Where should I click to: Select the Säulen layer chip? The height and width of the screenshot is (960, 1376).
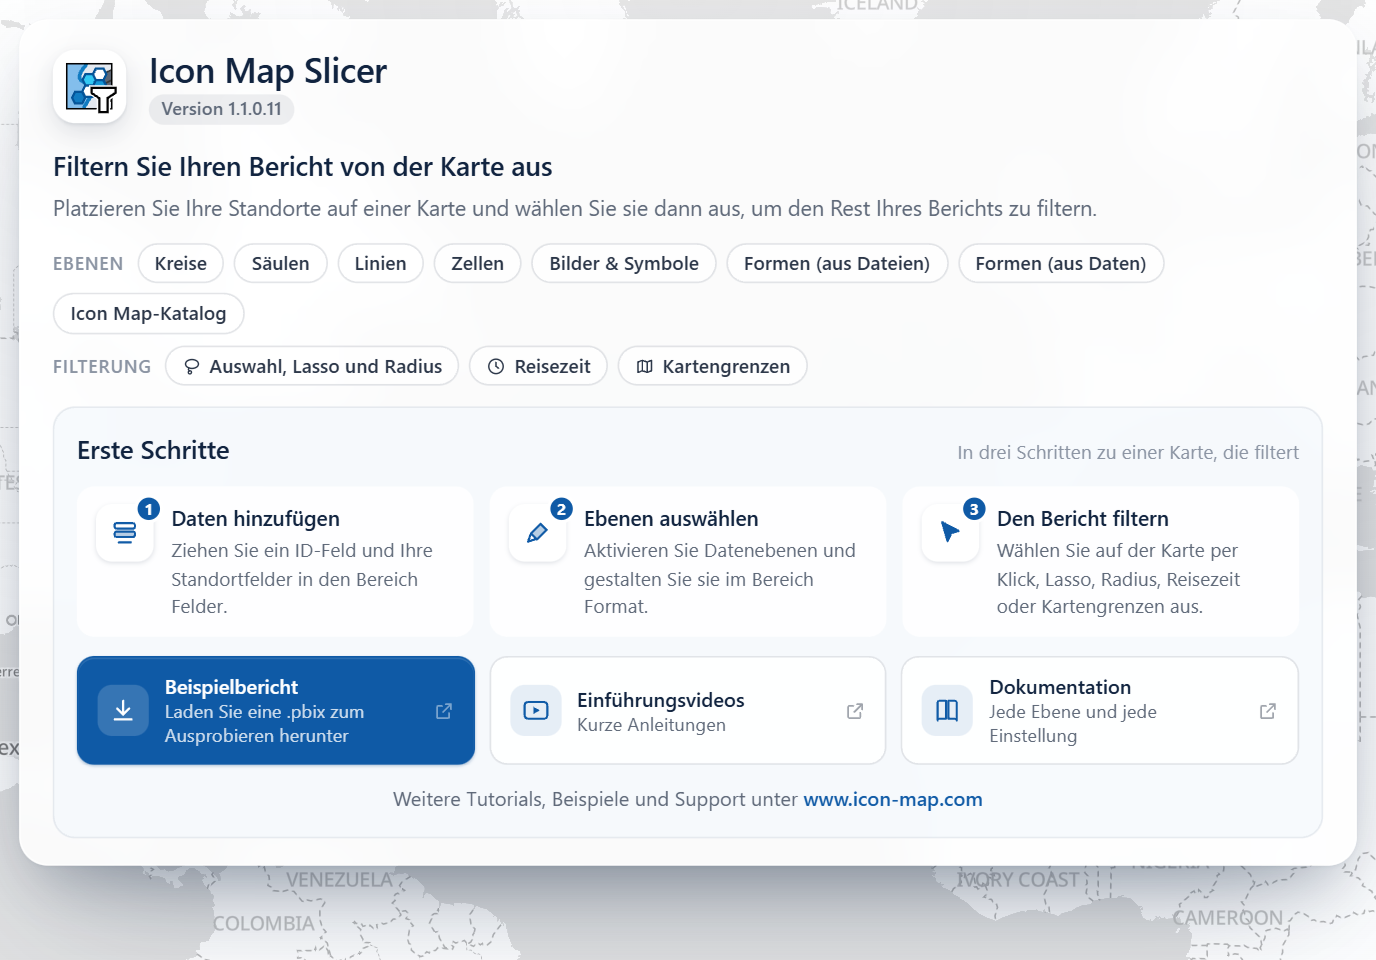point(281,263)
